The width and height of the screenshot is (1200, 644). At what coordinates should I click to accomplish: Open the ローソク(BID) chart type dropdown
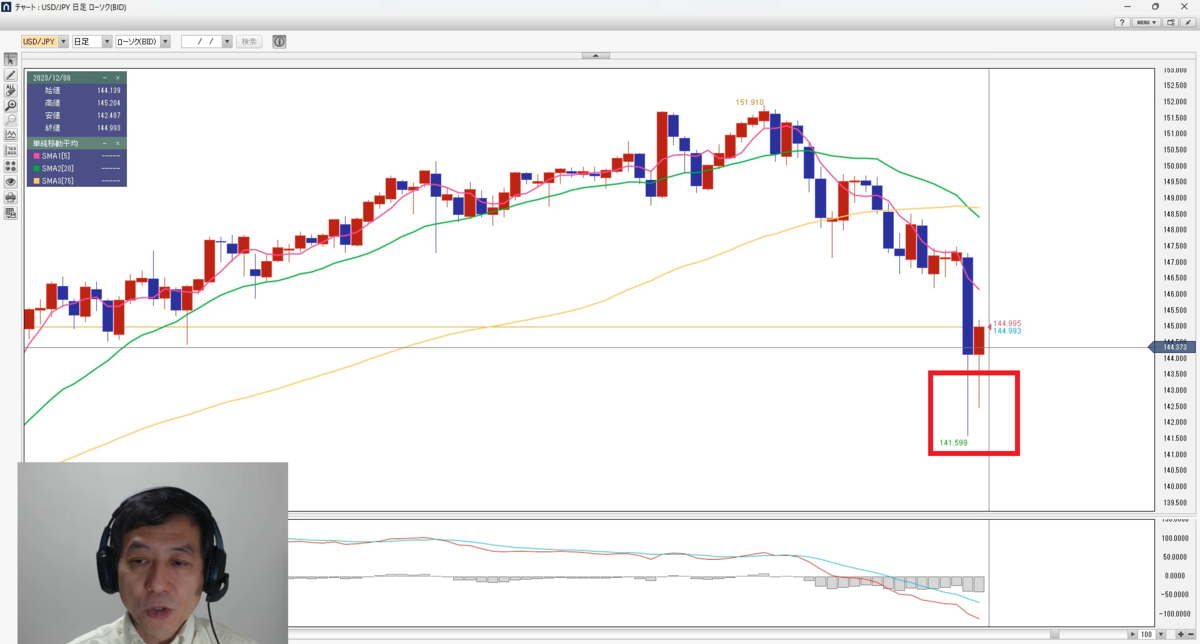165,42
